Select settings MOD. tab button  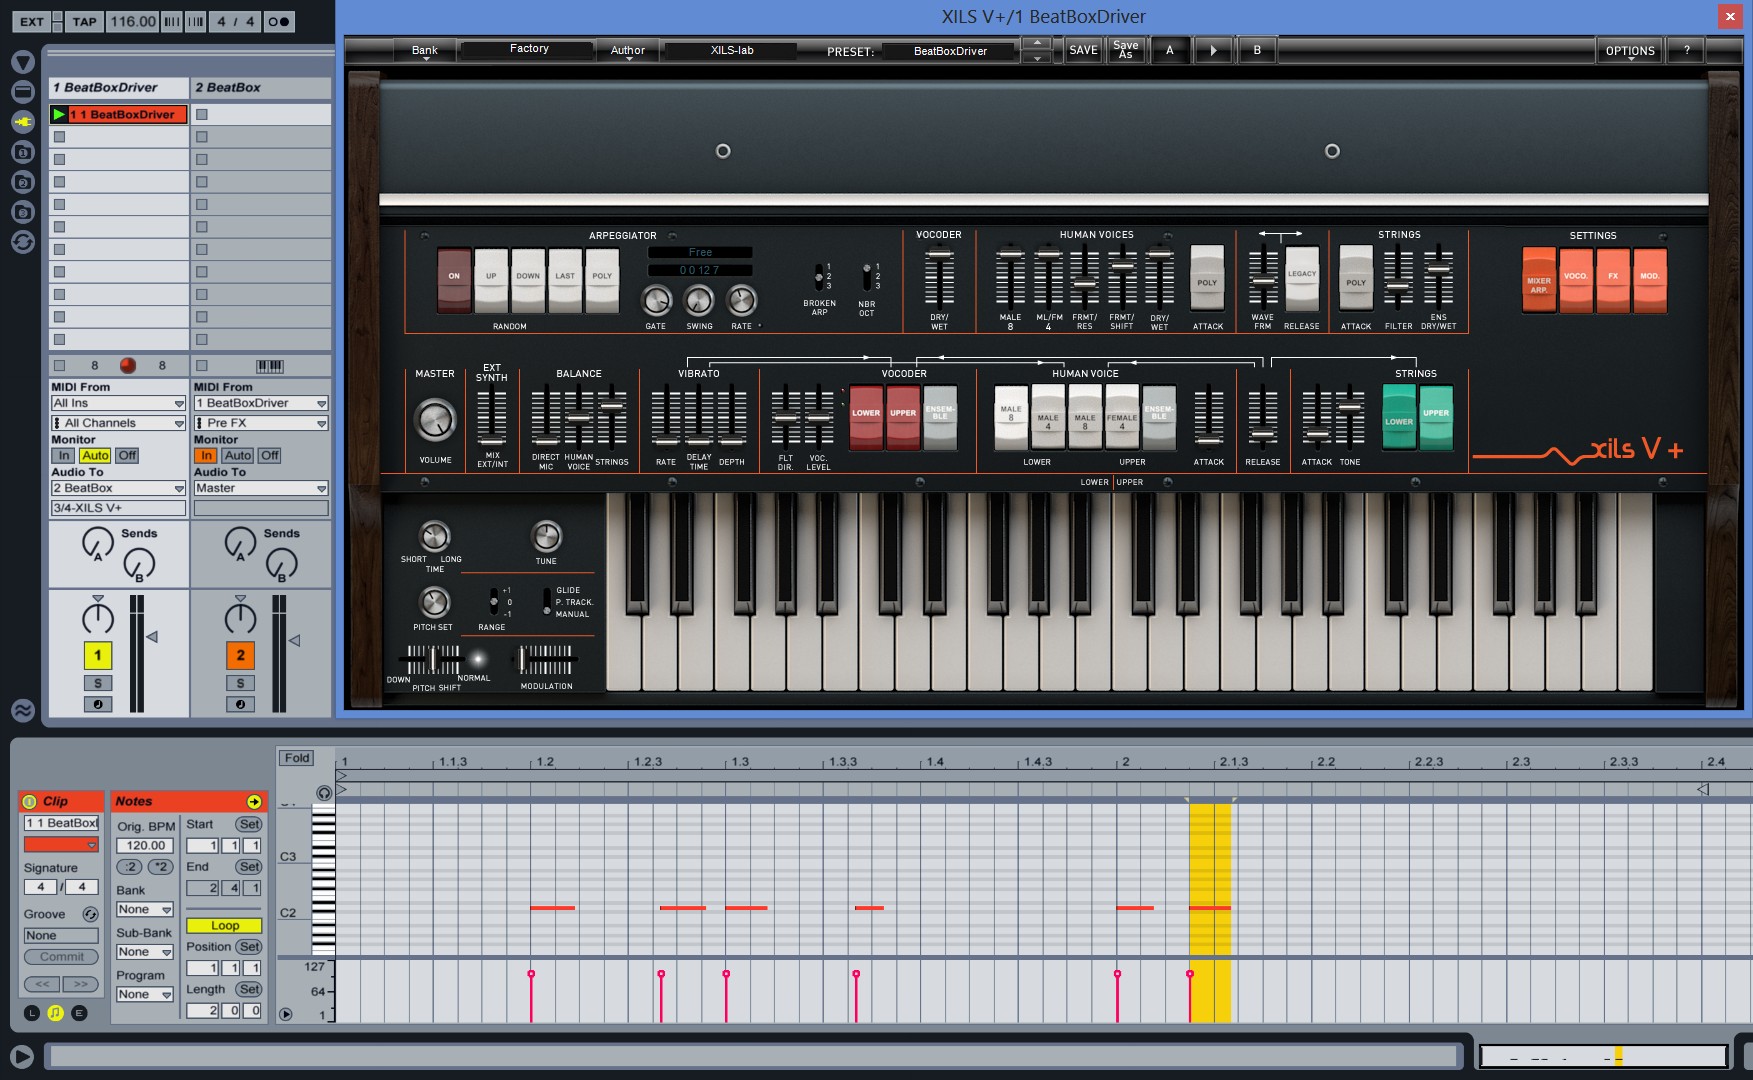[x=1649, y=281]
